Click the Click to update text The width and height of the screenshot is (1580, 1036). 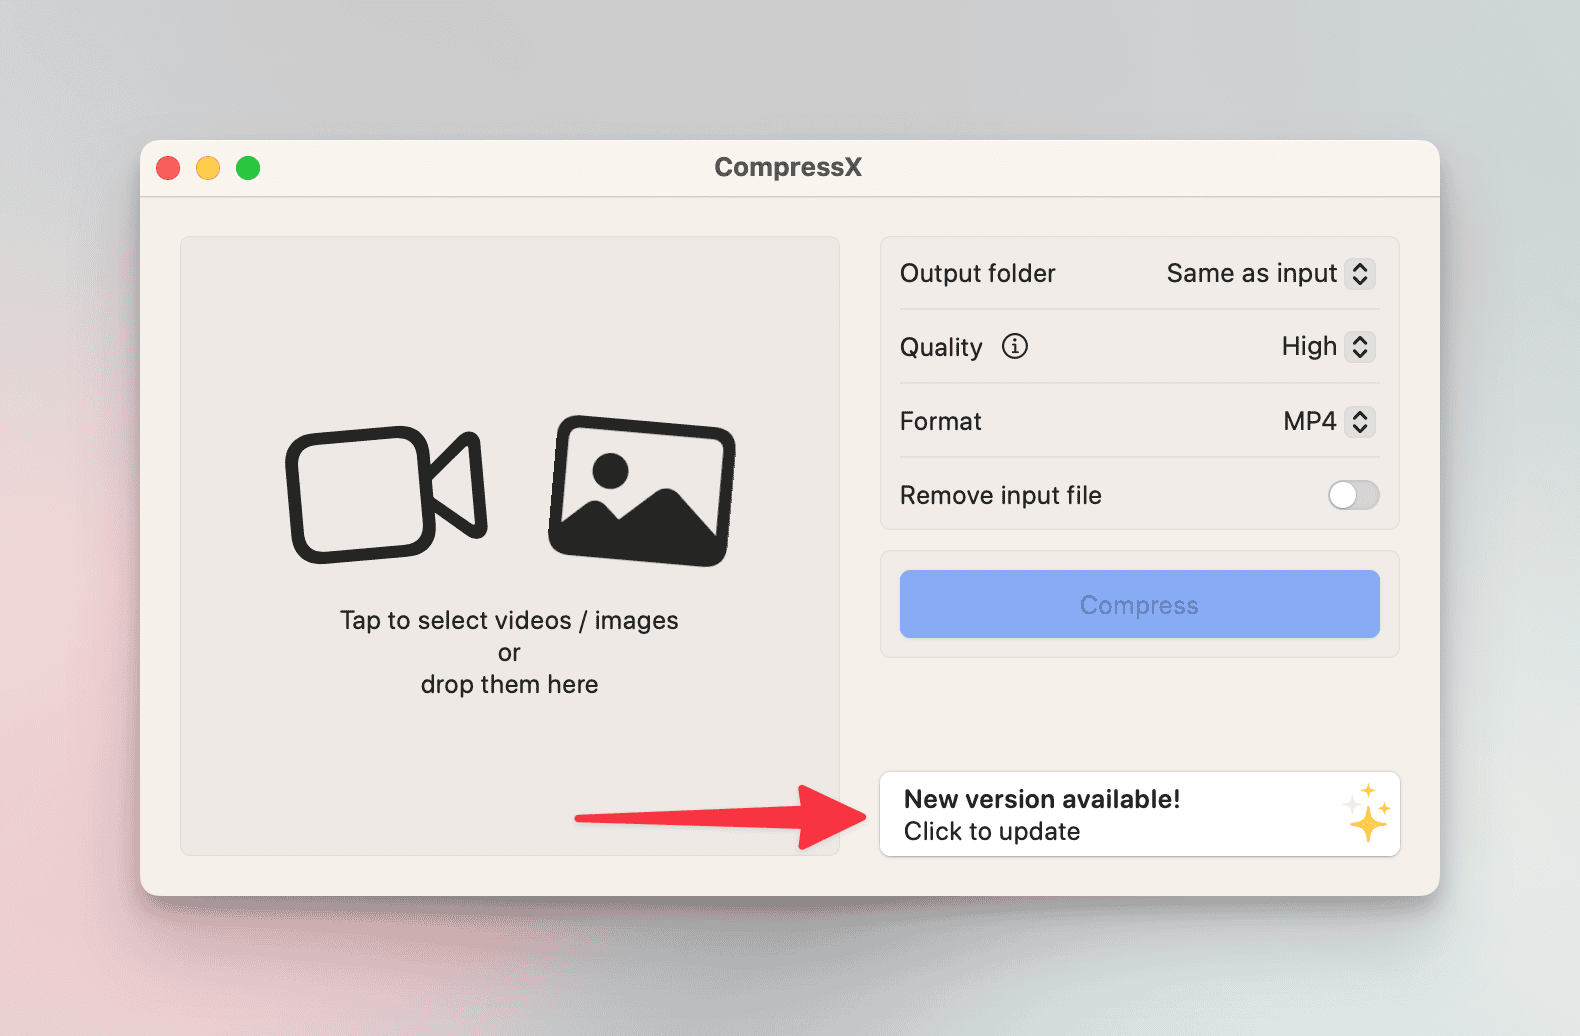coord(992,831)
